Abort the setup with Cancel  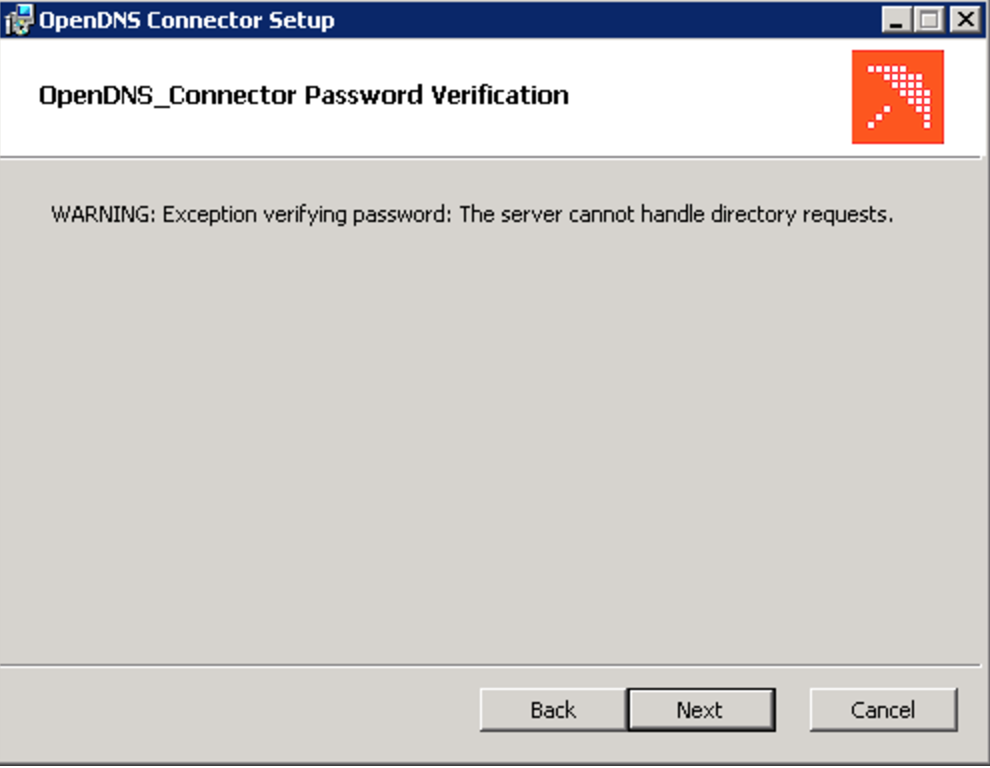pos(883,710)
